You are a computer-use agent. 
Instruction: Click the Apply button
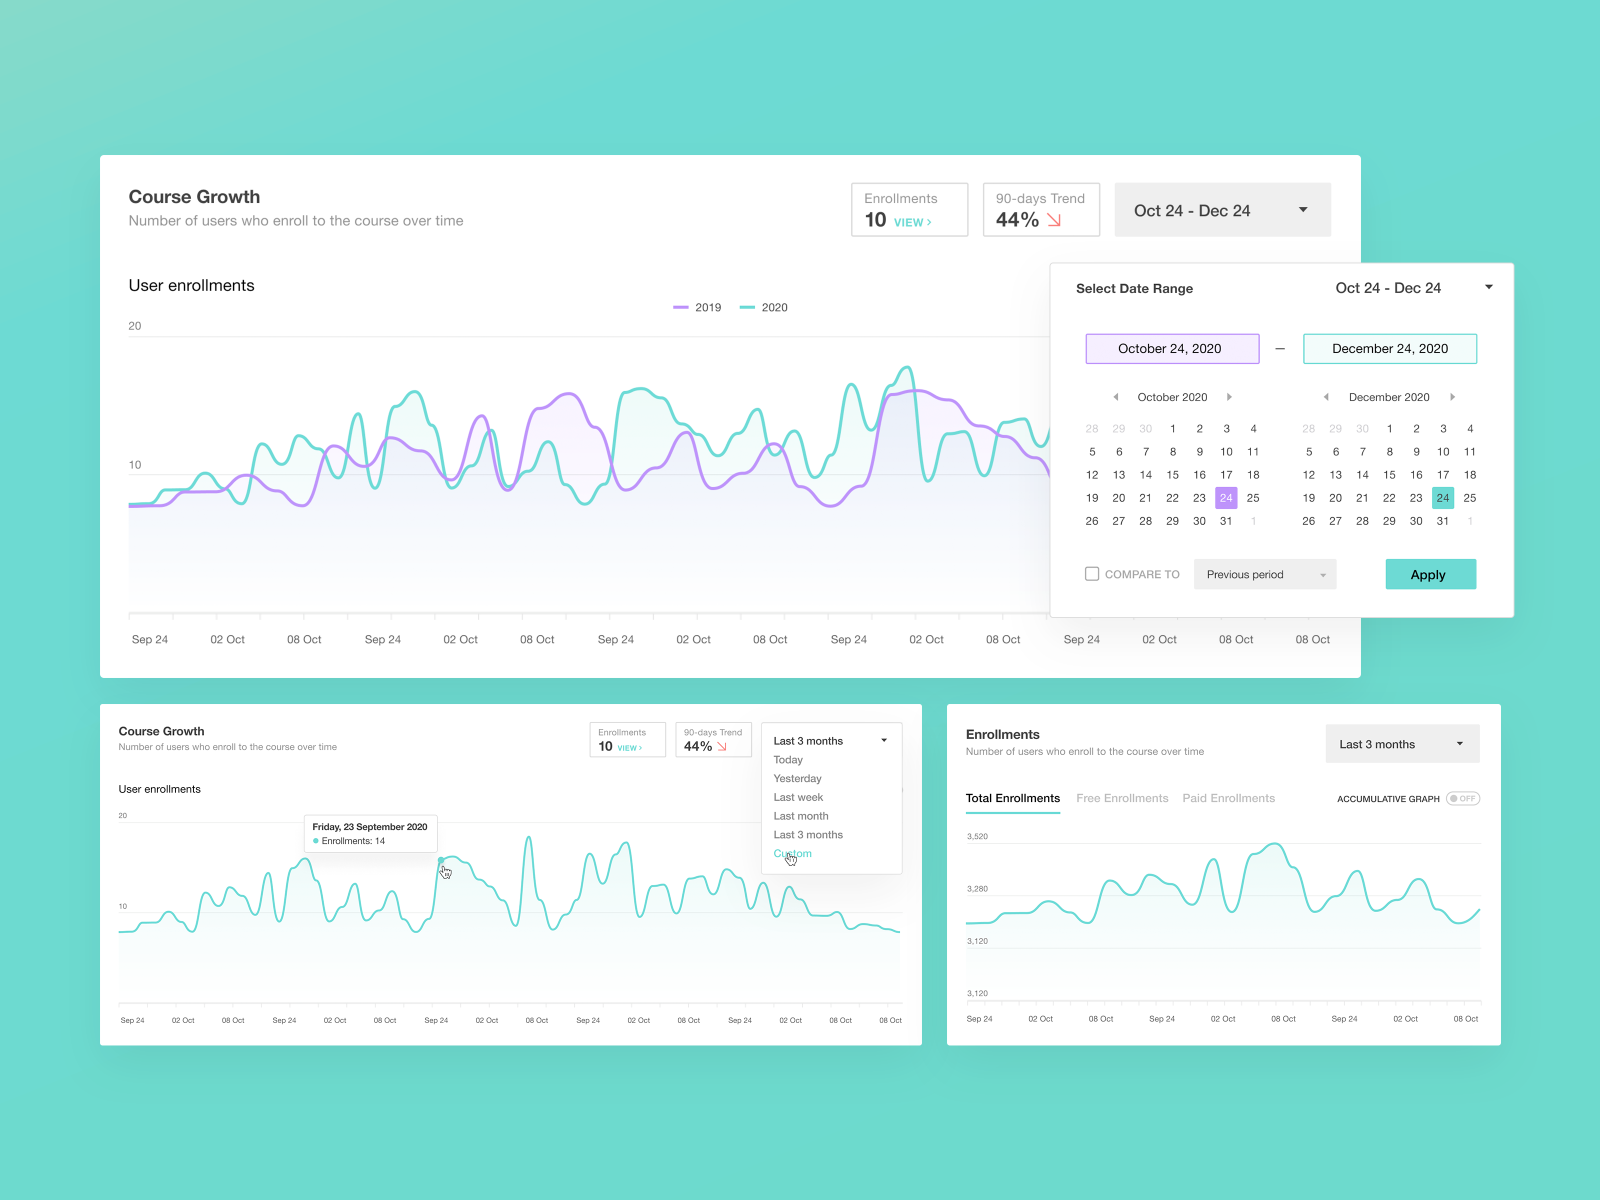[x=1430, y=574]
